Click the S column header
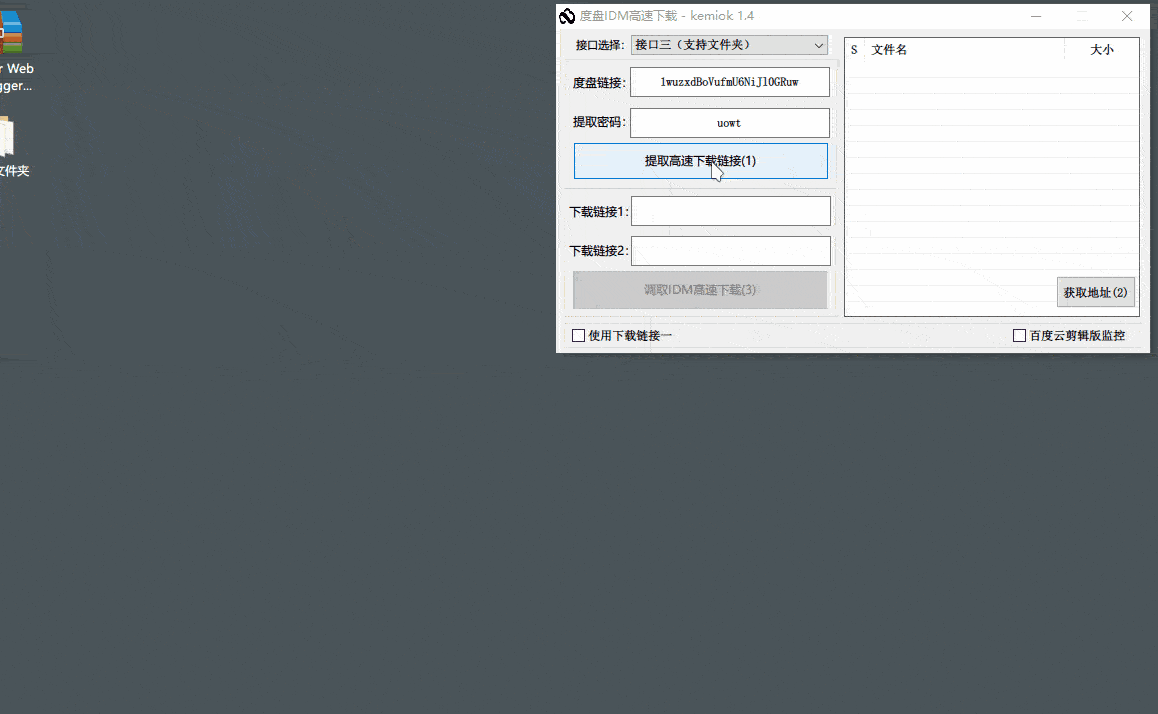 [x=854, y=50]
